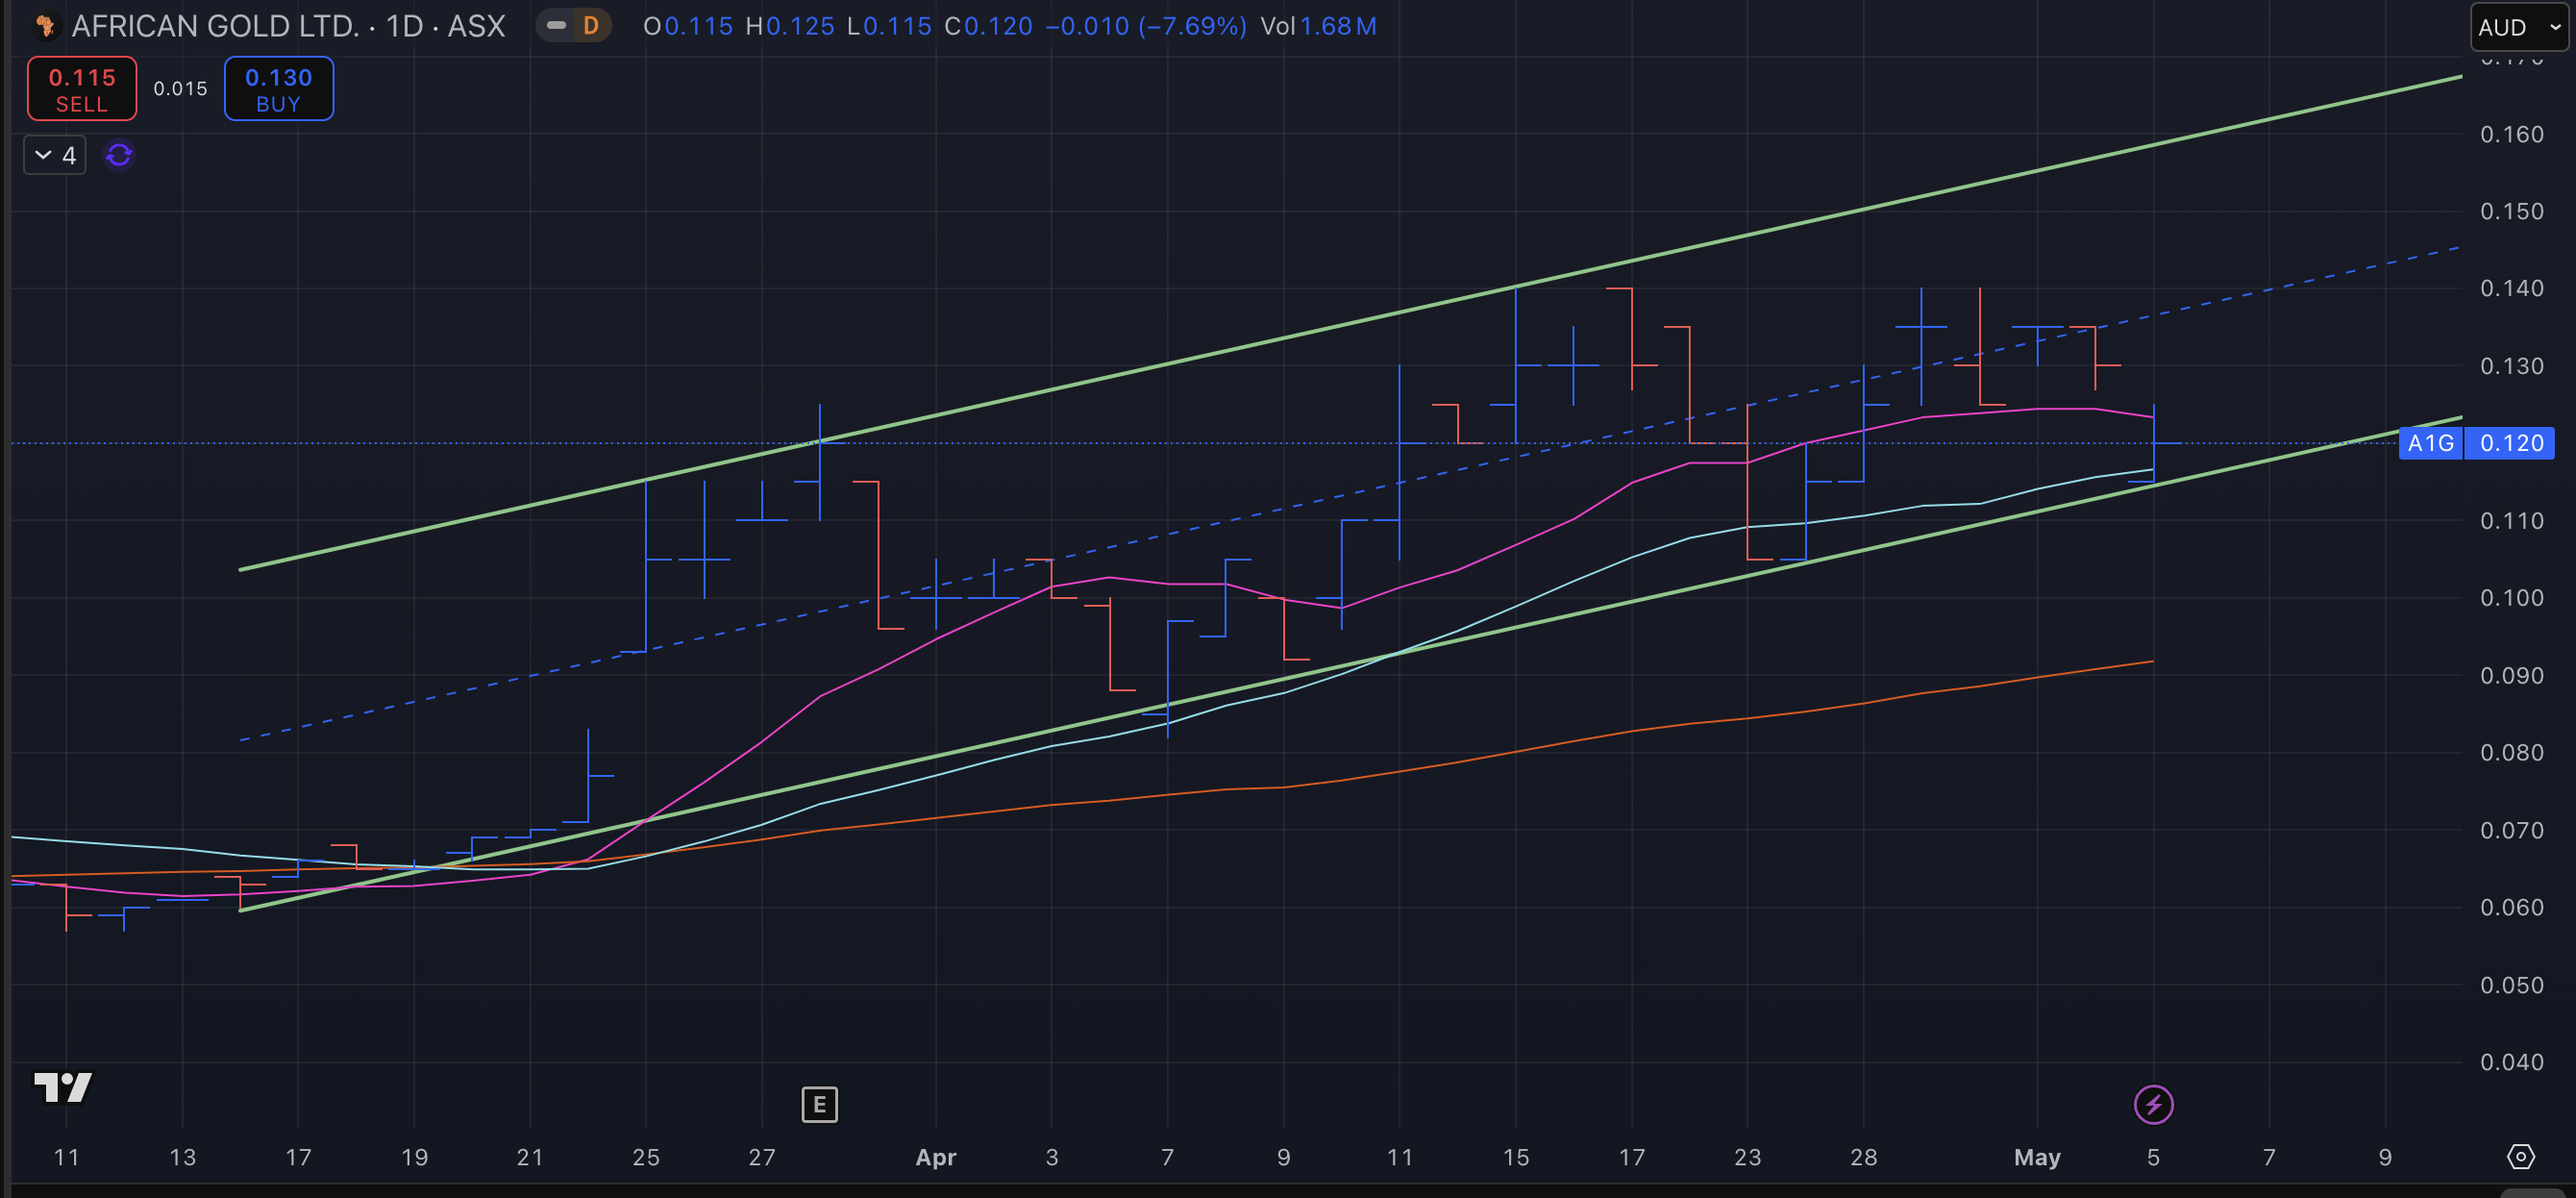This screenshot has height=1198, width=2576.
Task: Click the 0.160 price axis label
Action: (2511, 134)
